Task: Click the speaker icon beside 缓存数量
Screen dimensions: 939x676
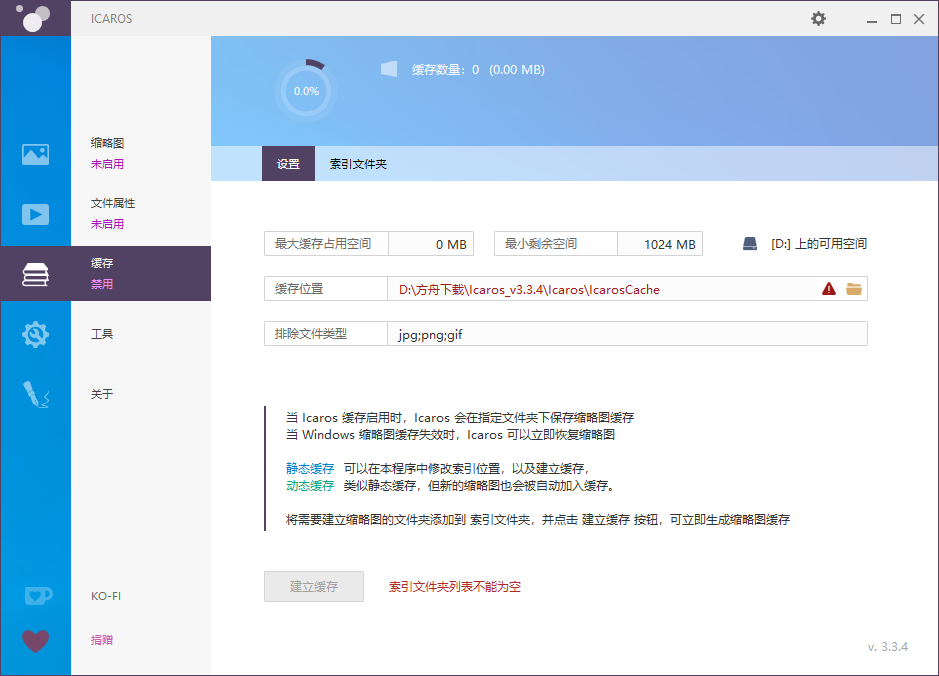Action: pyautogui.click(x=387, y=69)
